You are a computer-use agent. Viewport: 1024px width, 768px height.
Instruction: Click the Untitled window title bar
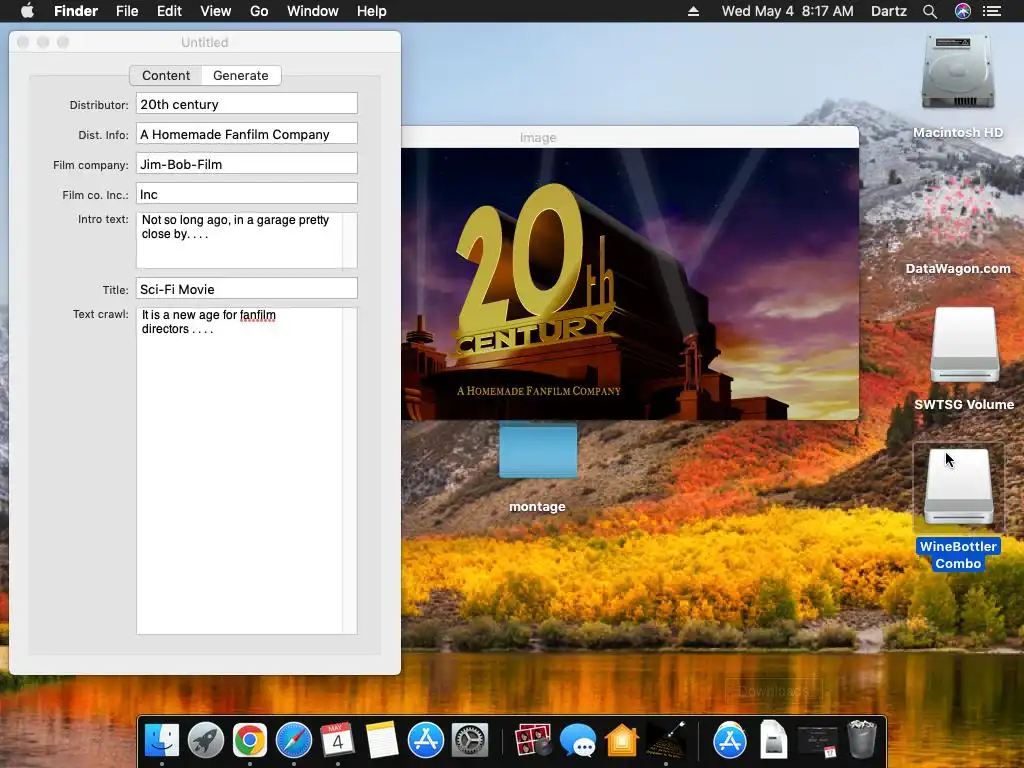click(204, 42)
